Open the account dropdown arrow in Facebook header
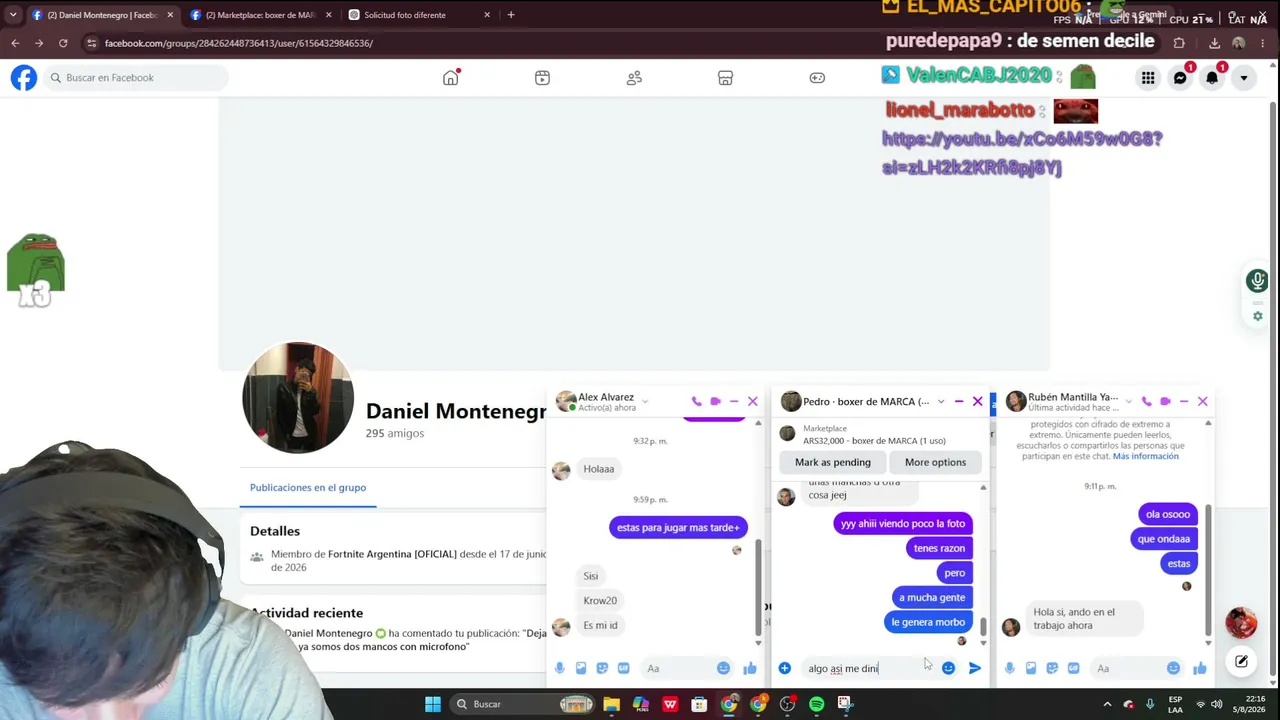Viewport: 1280px width, 720px height. coord(1244,78)
